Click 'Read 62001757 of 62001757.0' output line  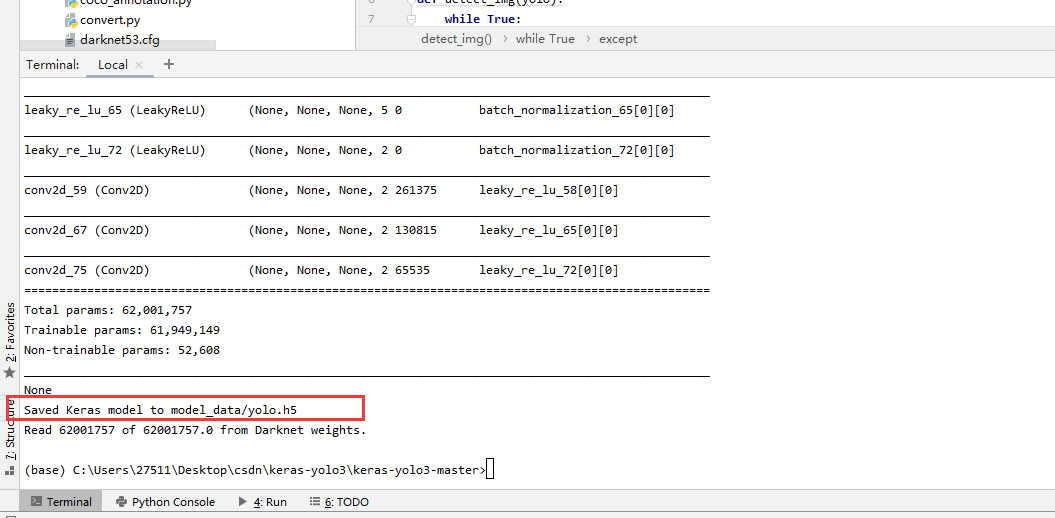click(195, 430)
